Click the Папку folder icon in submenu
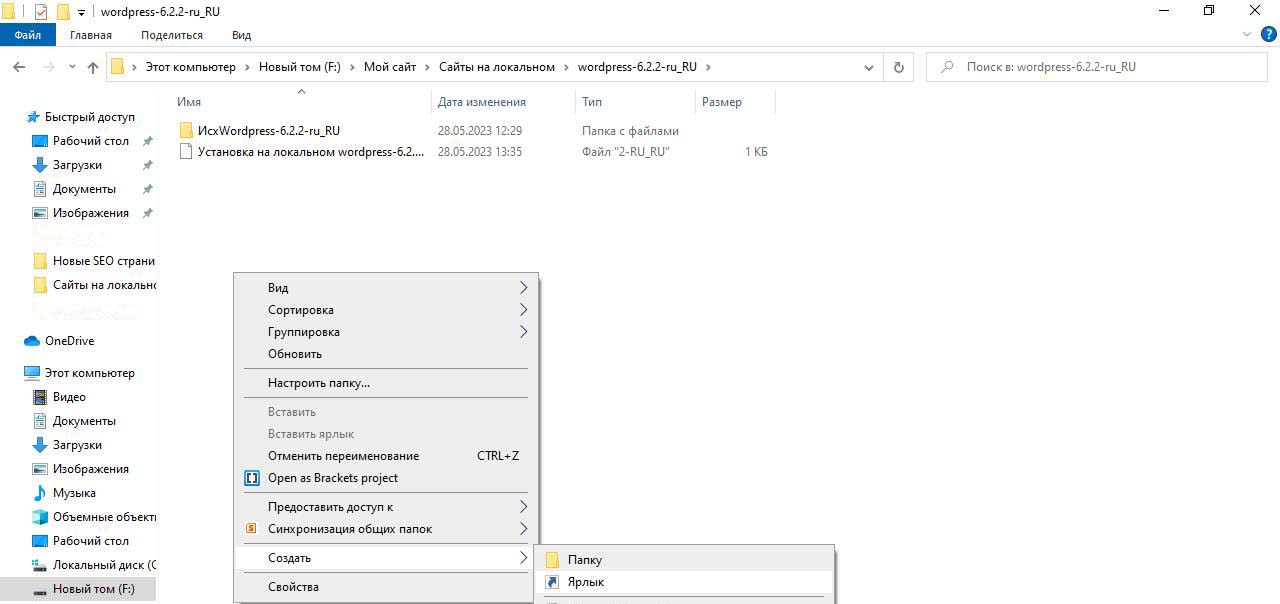This screenshot has width=1280, height=604. pos(552,560)
